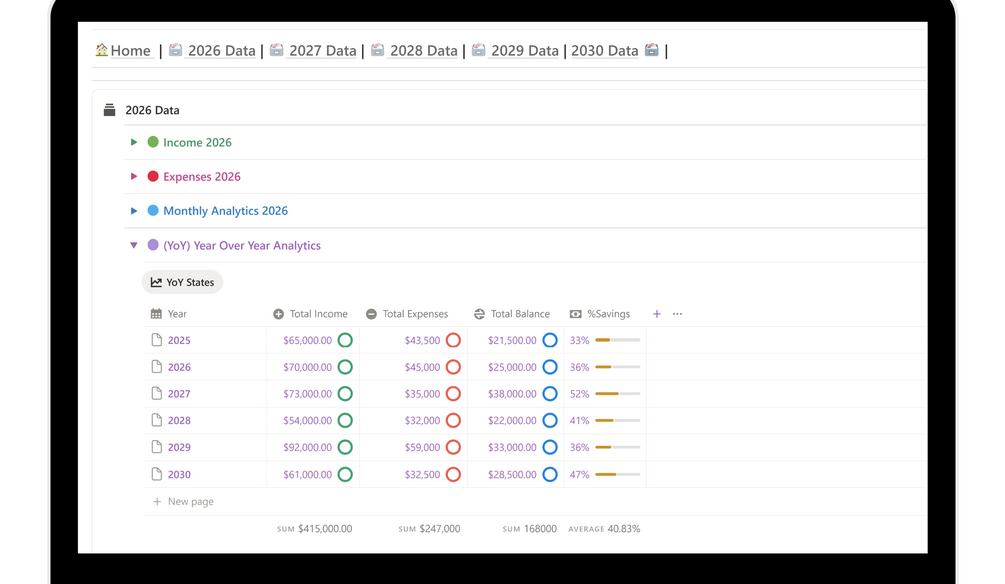Open the table more options ellipsis
This screenshot has height=584, width=1005.
677,314
